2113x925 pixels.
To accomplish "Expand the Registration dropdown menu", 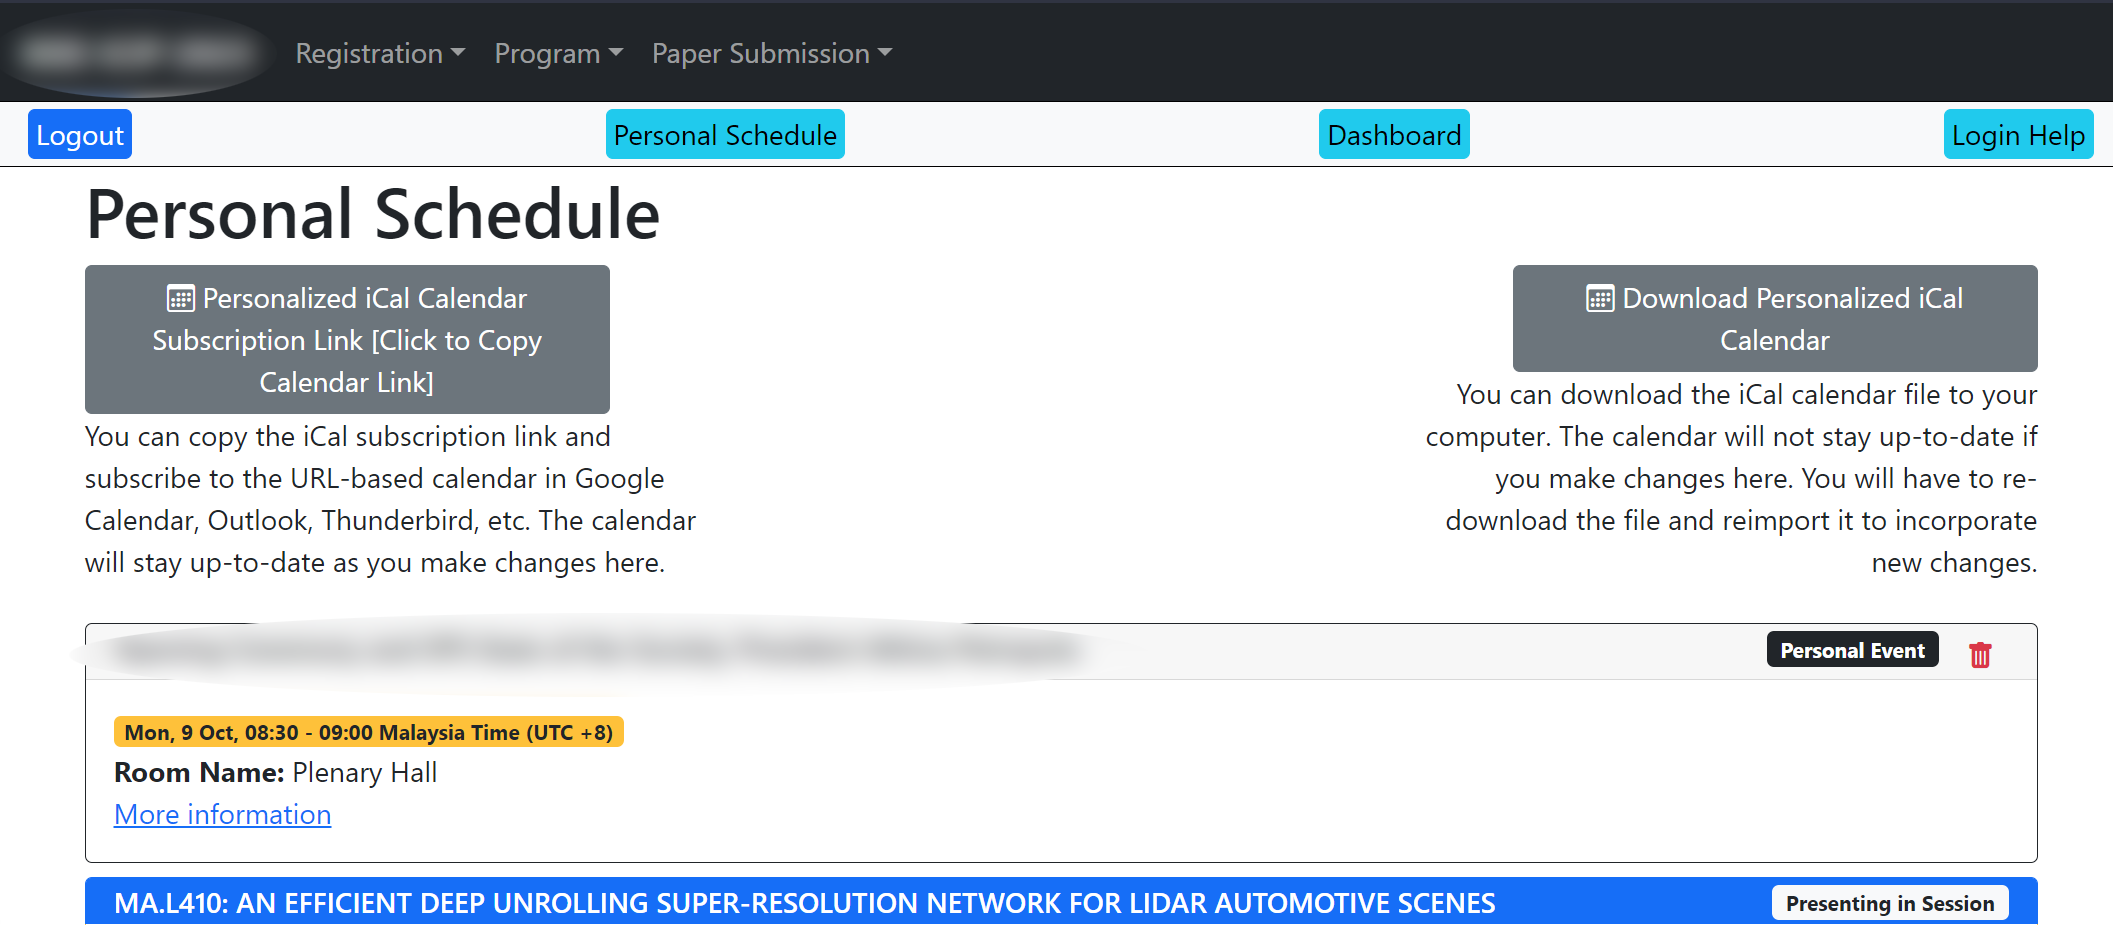I will coord(380,53).
